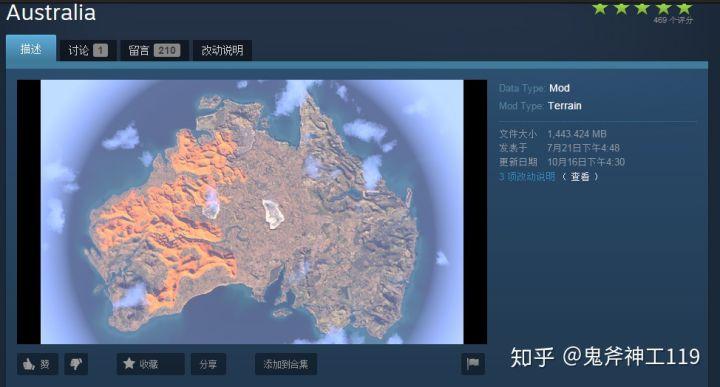Click the five-star rating graphic
Viewport: 720px width, 387px height.
click(642, 8)
